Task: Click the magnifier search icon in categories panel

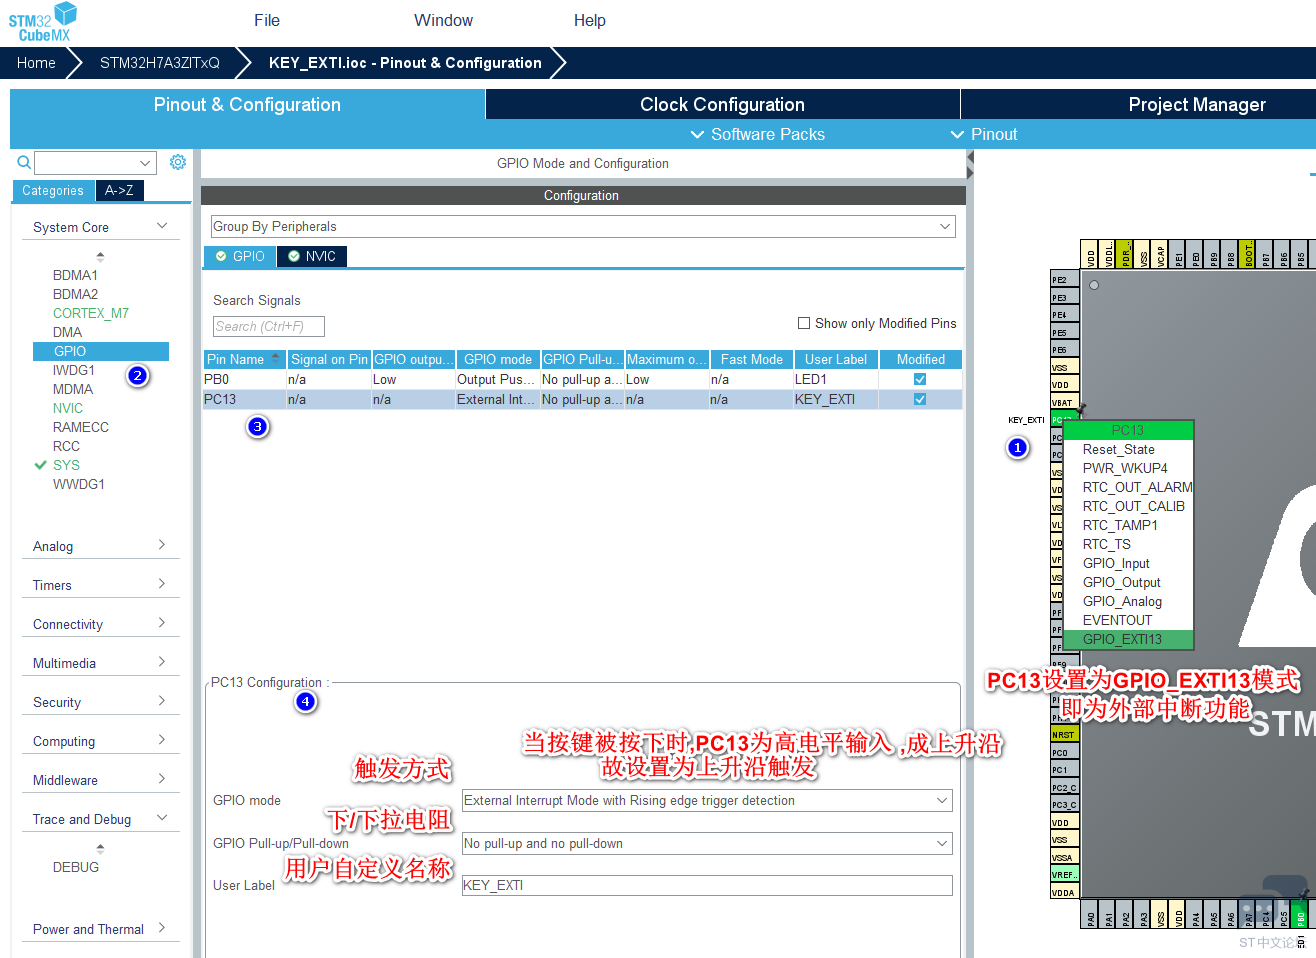Action: point(24,162)
